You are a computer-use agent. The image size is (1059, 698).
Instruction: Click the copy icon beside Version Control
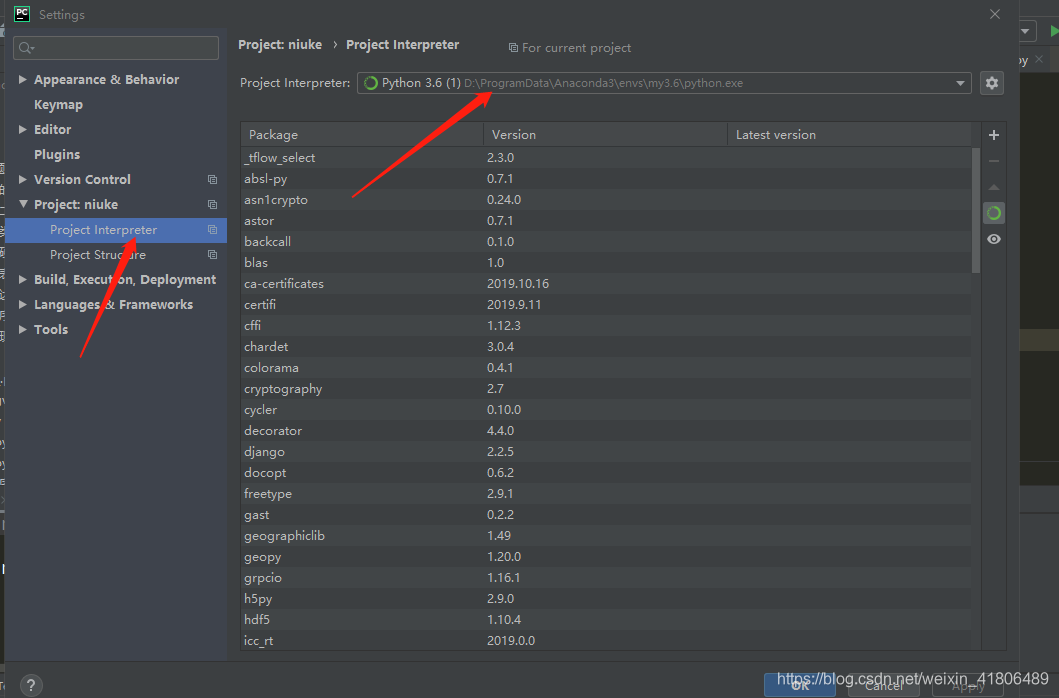212,180
